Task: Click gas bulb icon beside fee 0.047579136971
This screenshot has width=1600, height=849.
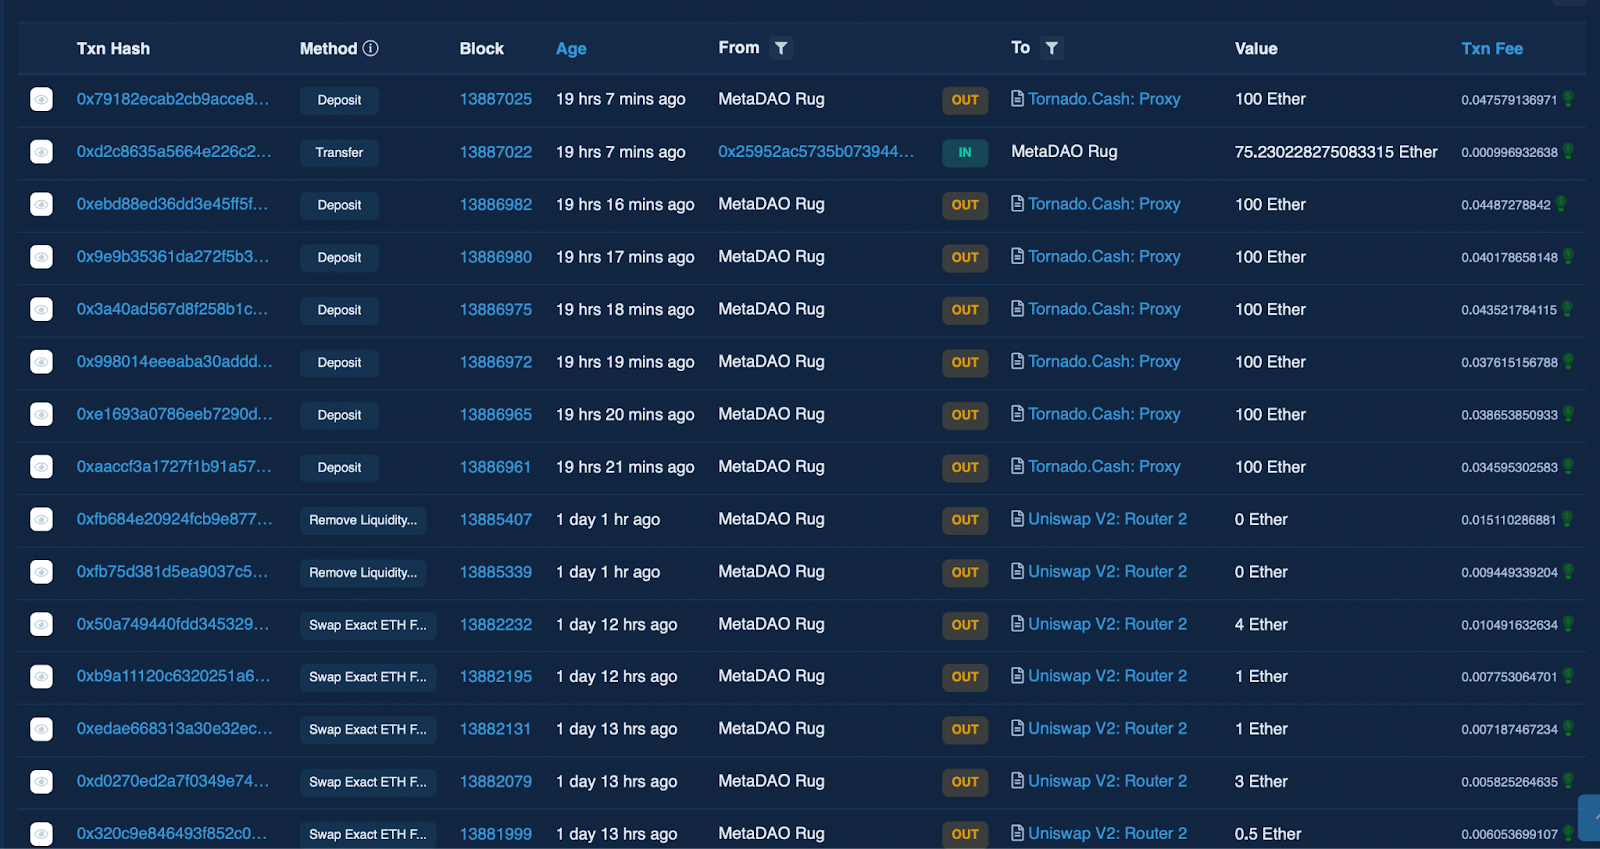Action: pyautogui.click(x=1568, y=99)
